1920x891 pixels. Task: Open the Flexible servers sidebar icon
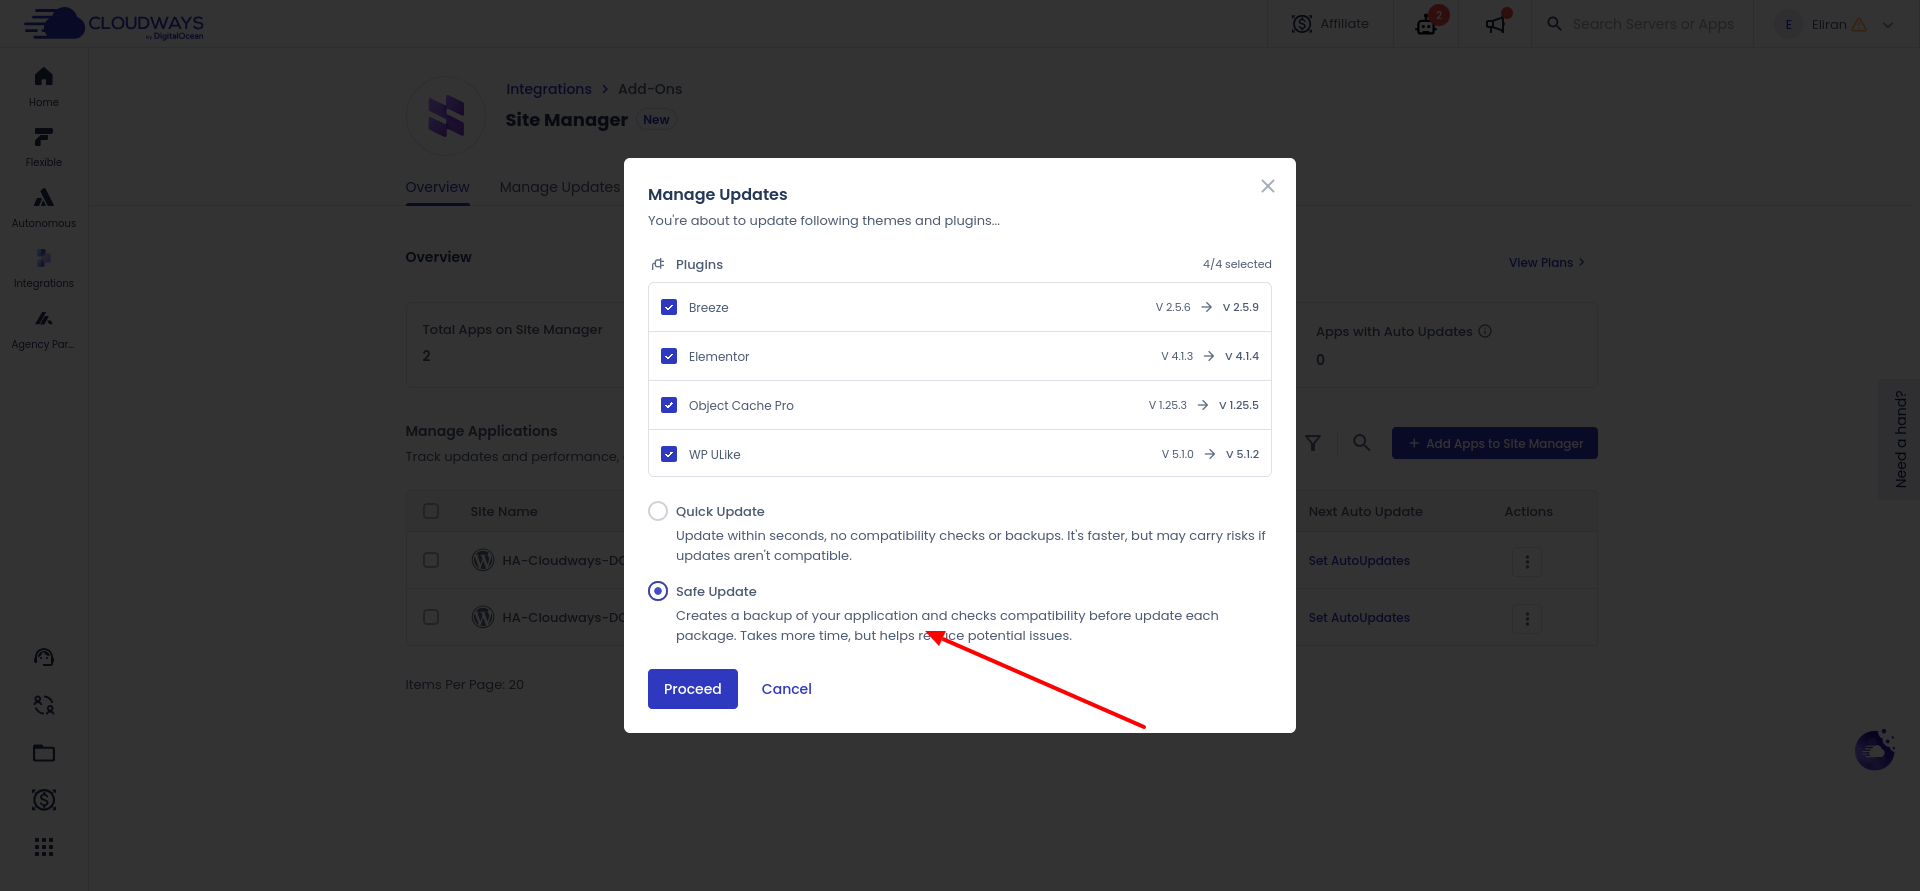pyautogui.click(x=44, y=137)
